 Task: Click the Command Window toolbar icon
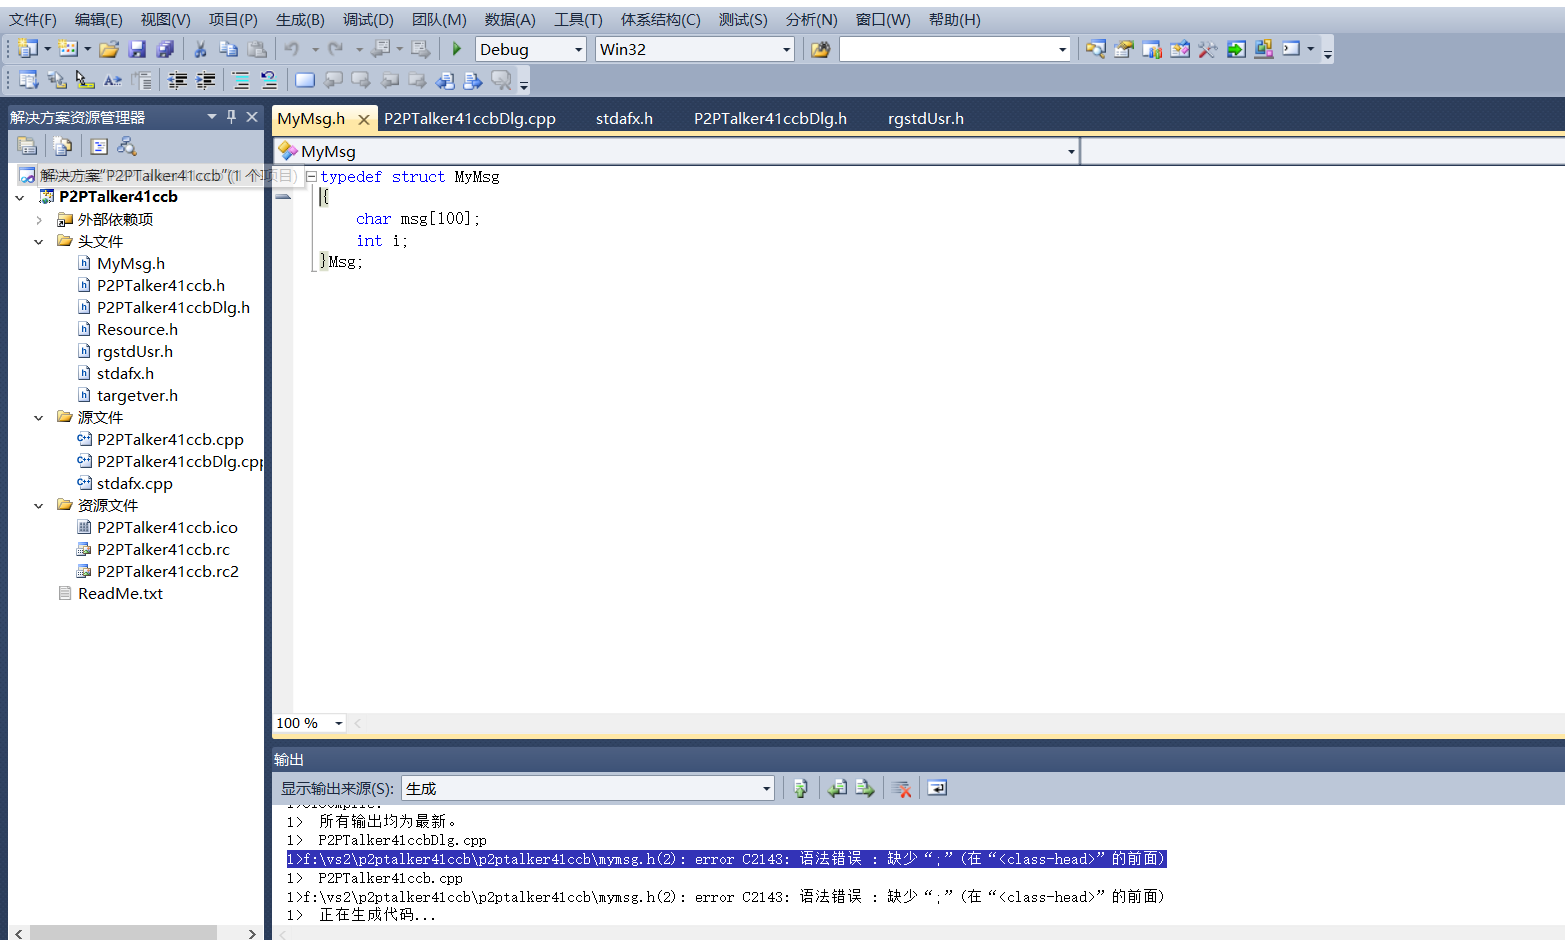click(x=1292, y=49)
